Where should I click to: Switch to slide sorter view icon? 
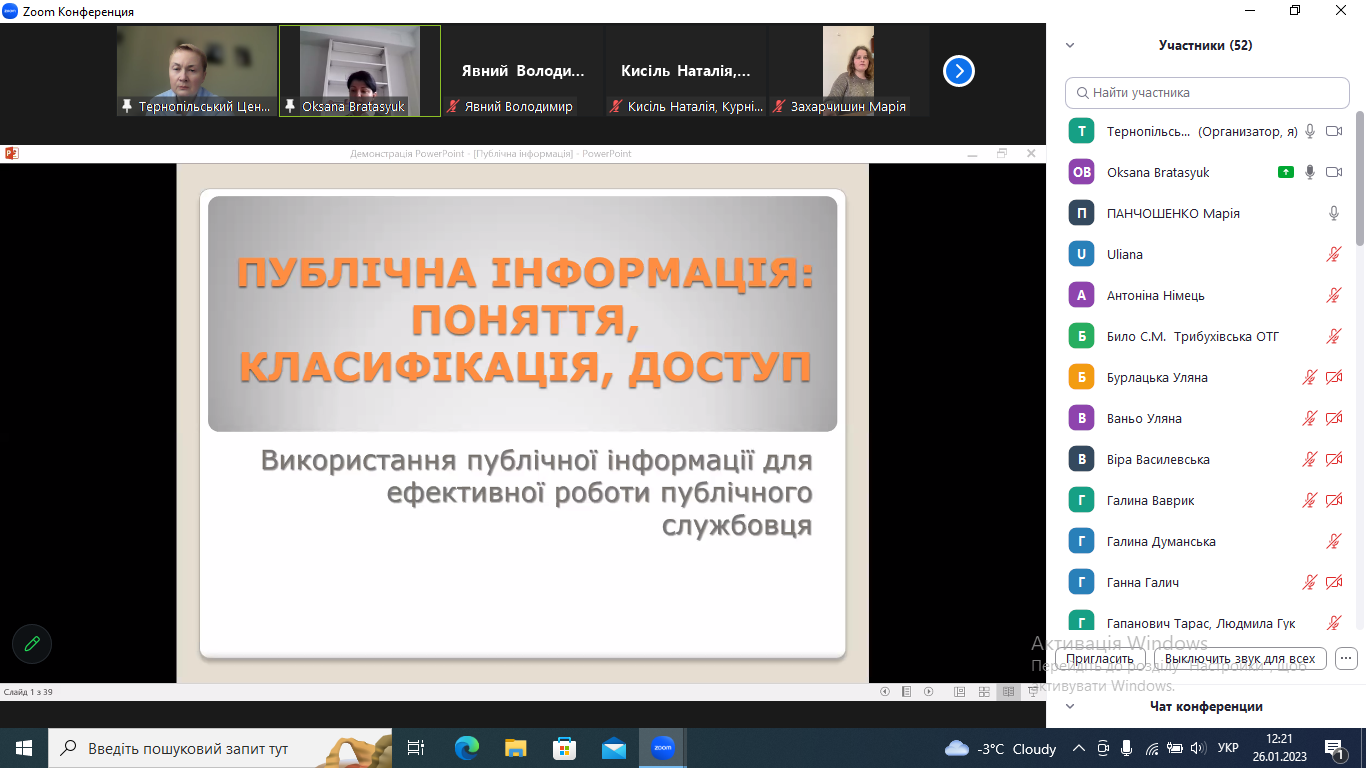[x=984, y=692]
